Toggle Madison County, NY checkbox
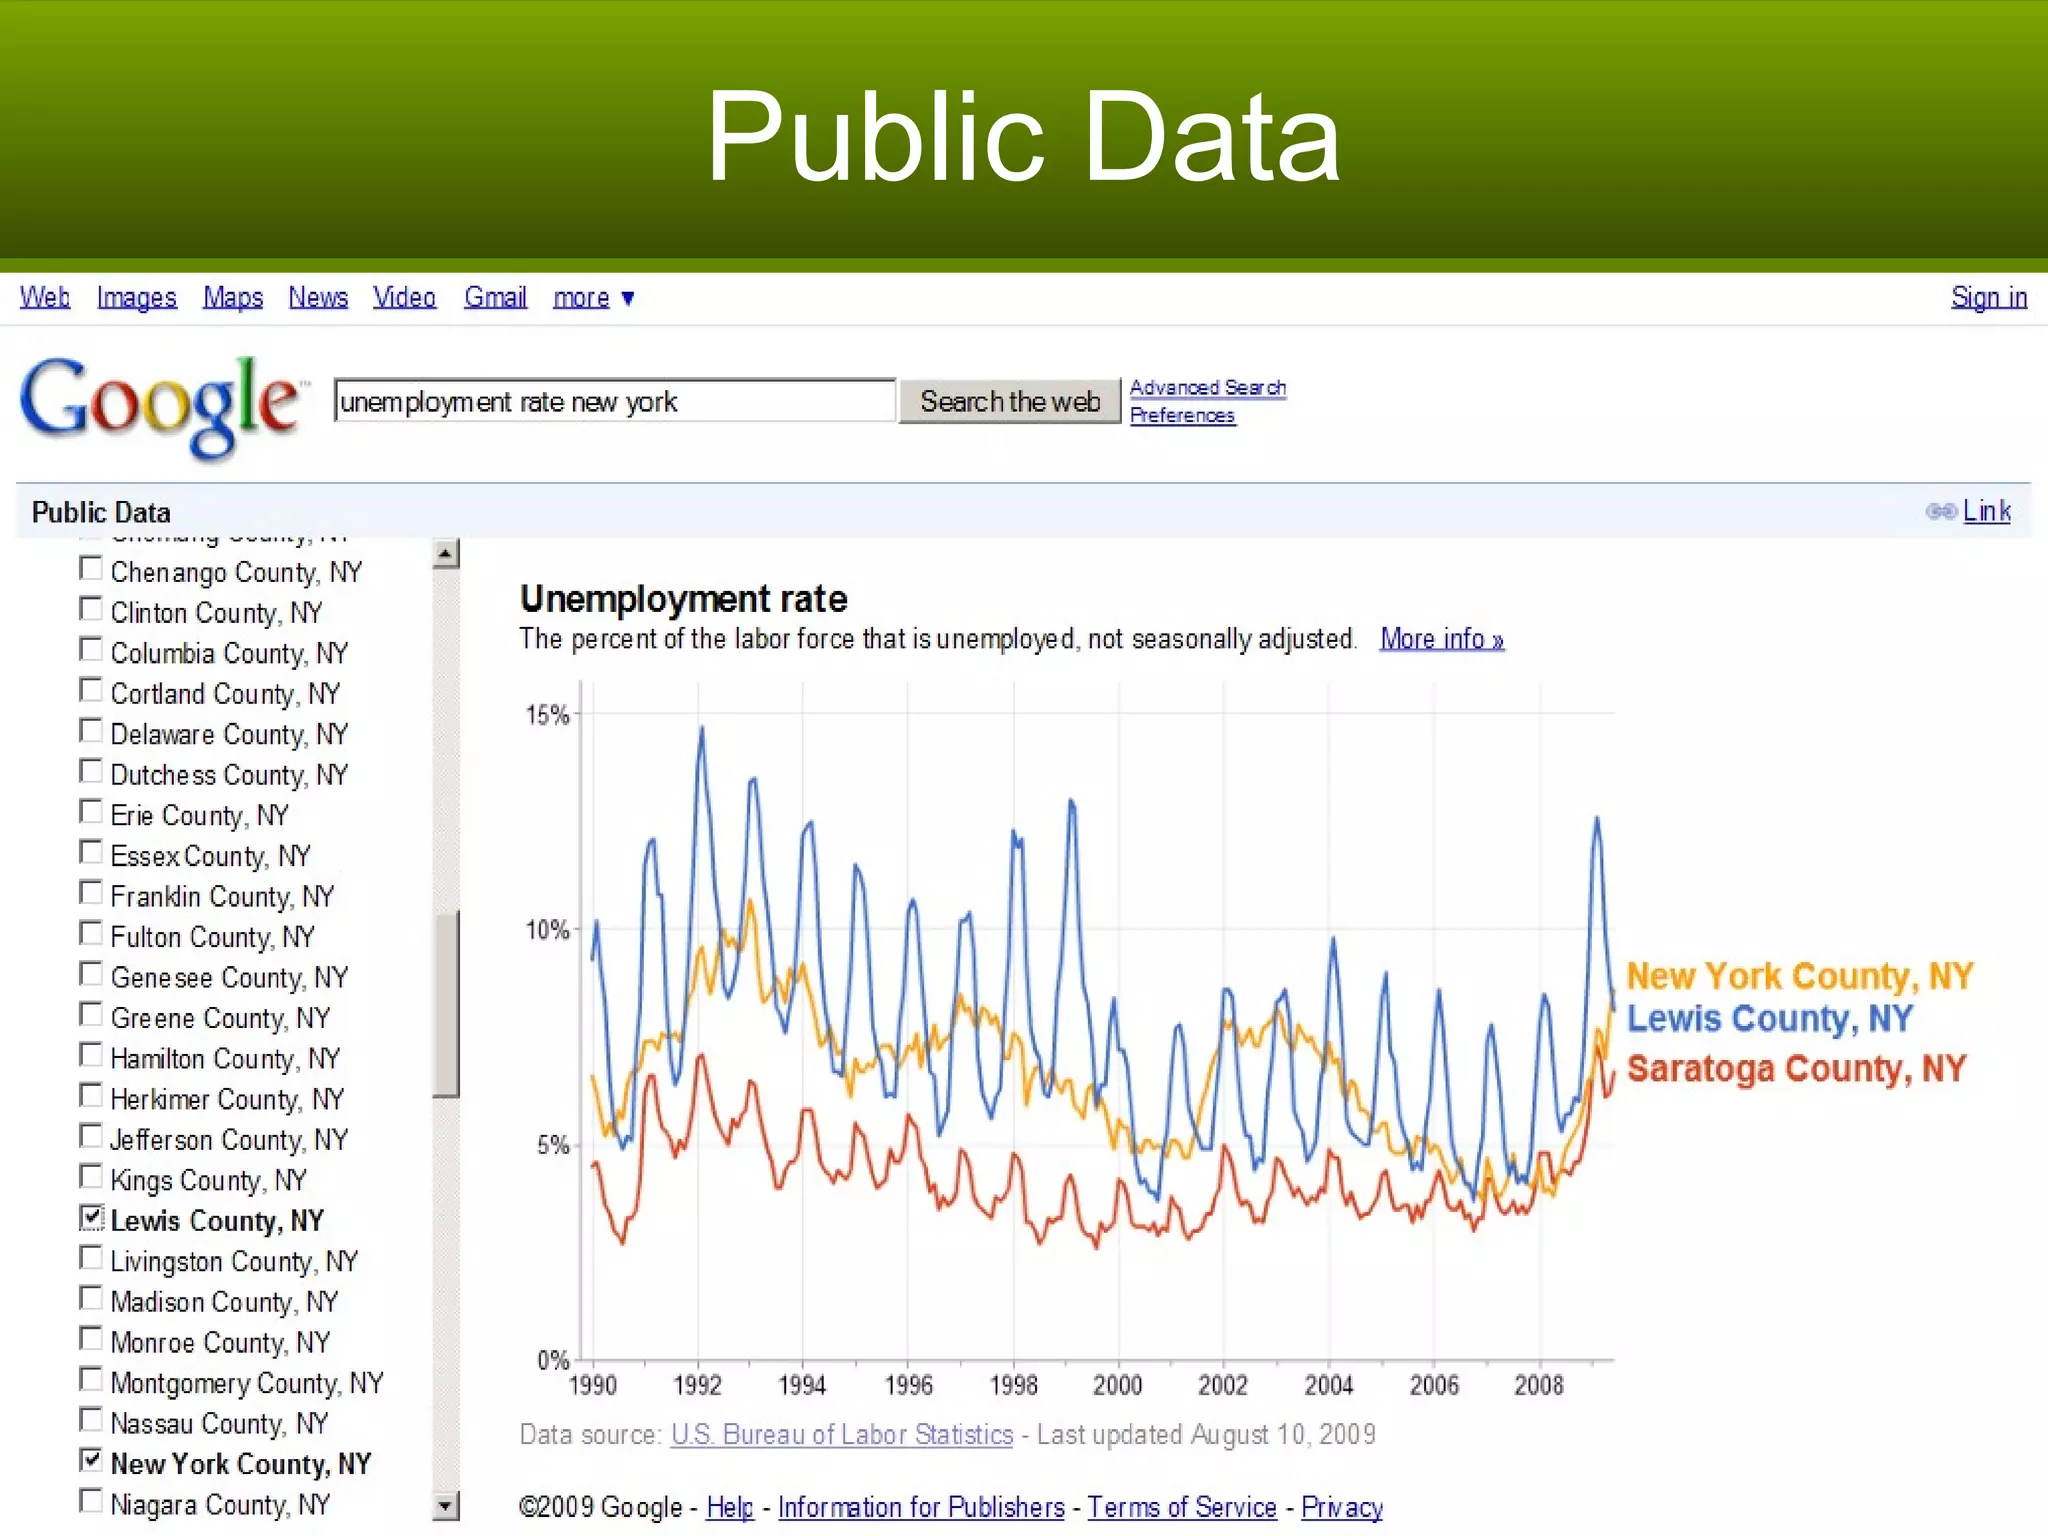This screenshot has width=2048, height=1536. tap(91, 1298)
